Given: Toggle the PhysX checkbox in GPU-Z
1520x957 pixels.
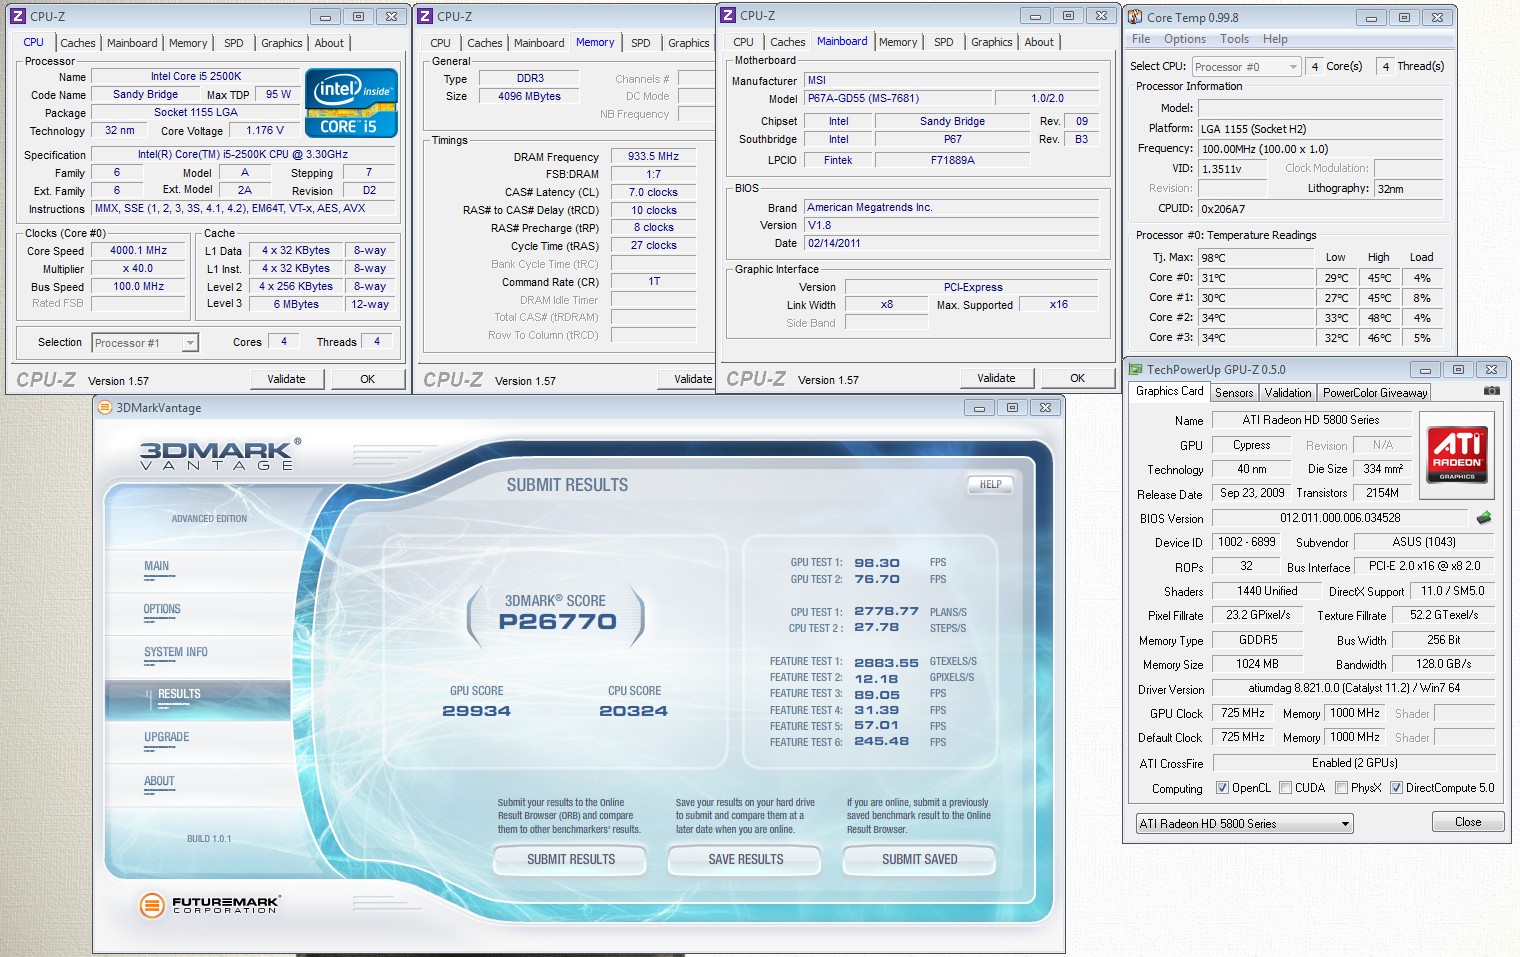Looking at the screenshot, I should pos(1342,788).
